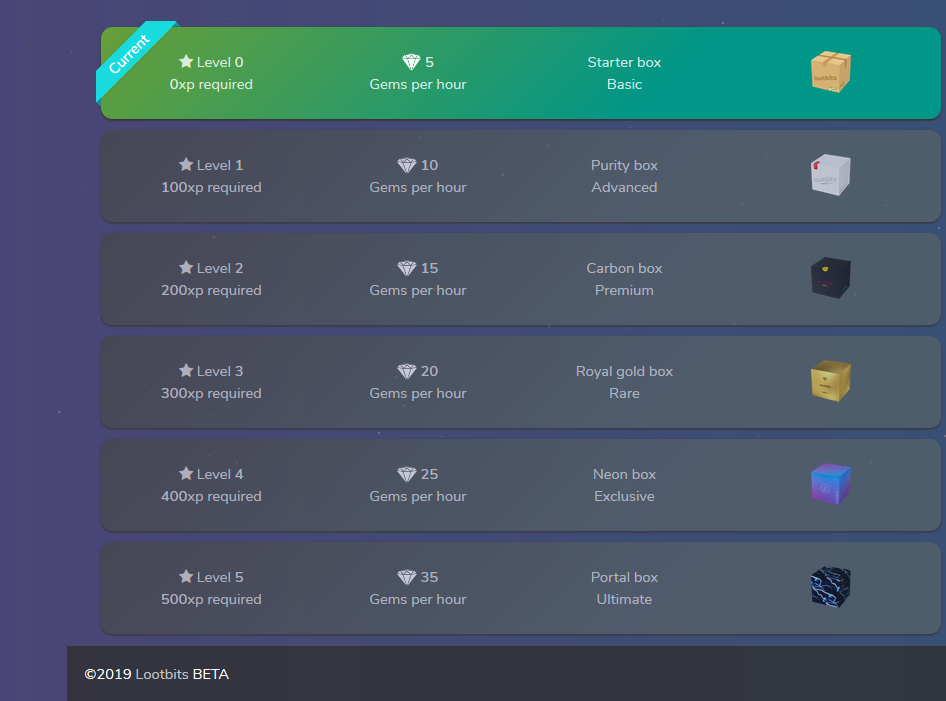Screen dimensions: 946x701
Task: Click the gem icon on the Neon box row
Action: click(406, 473)
